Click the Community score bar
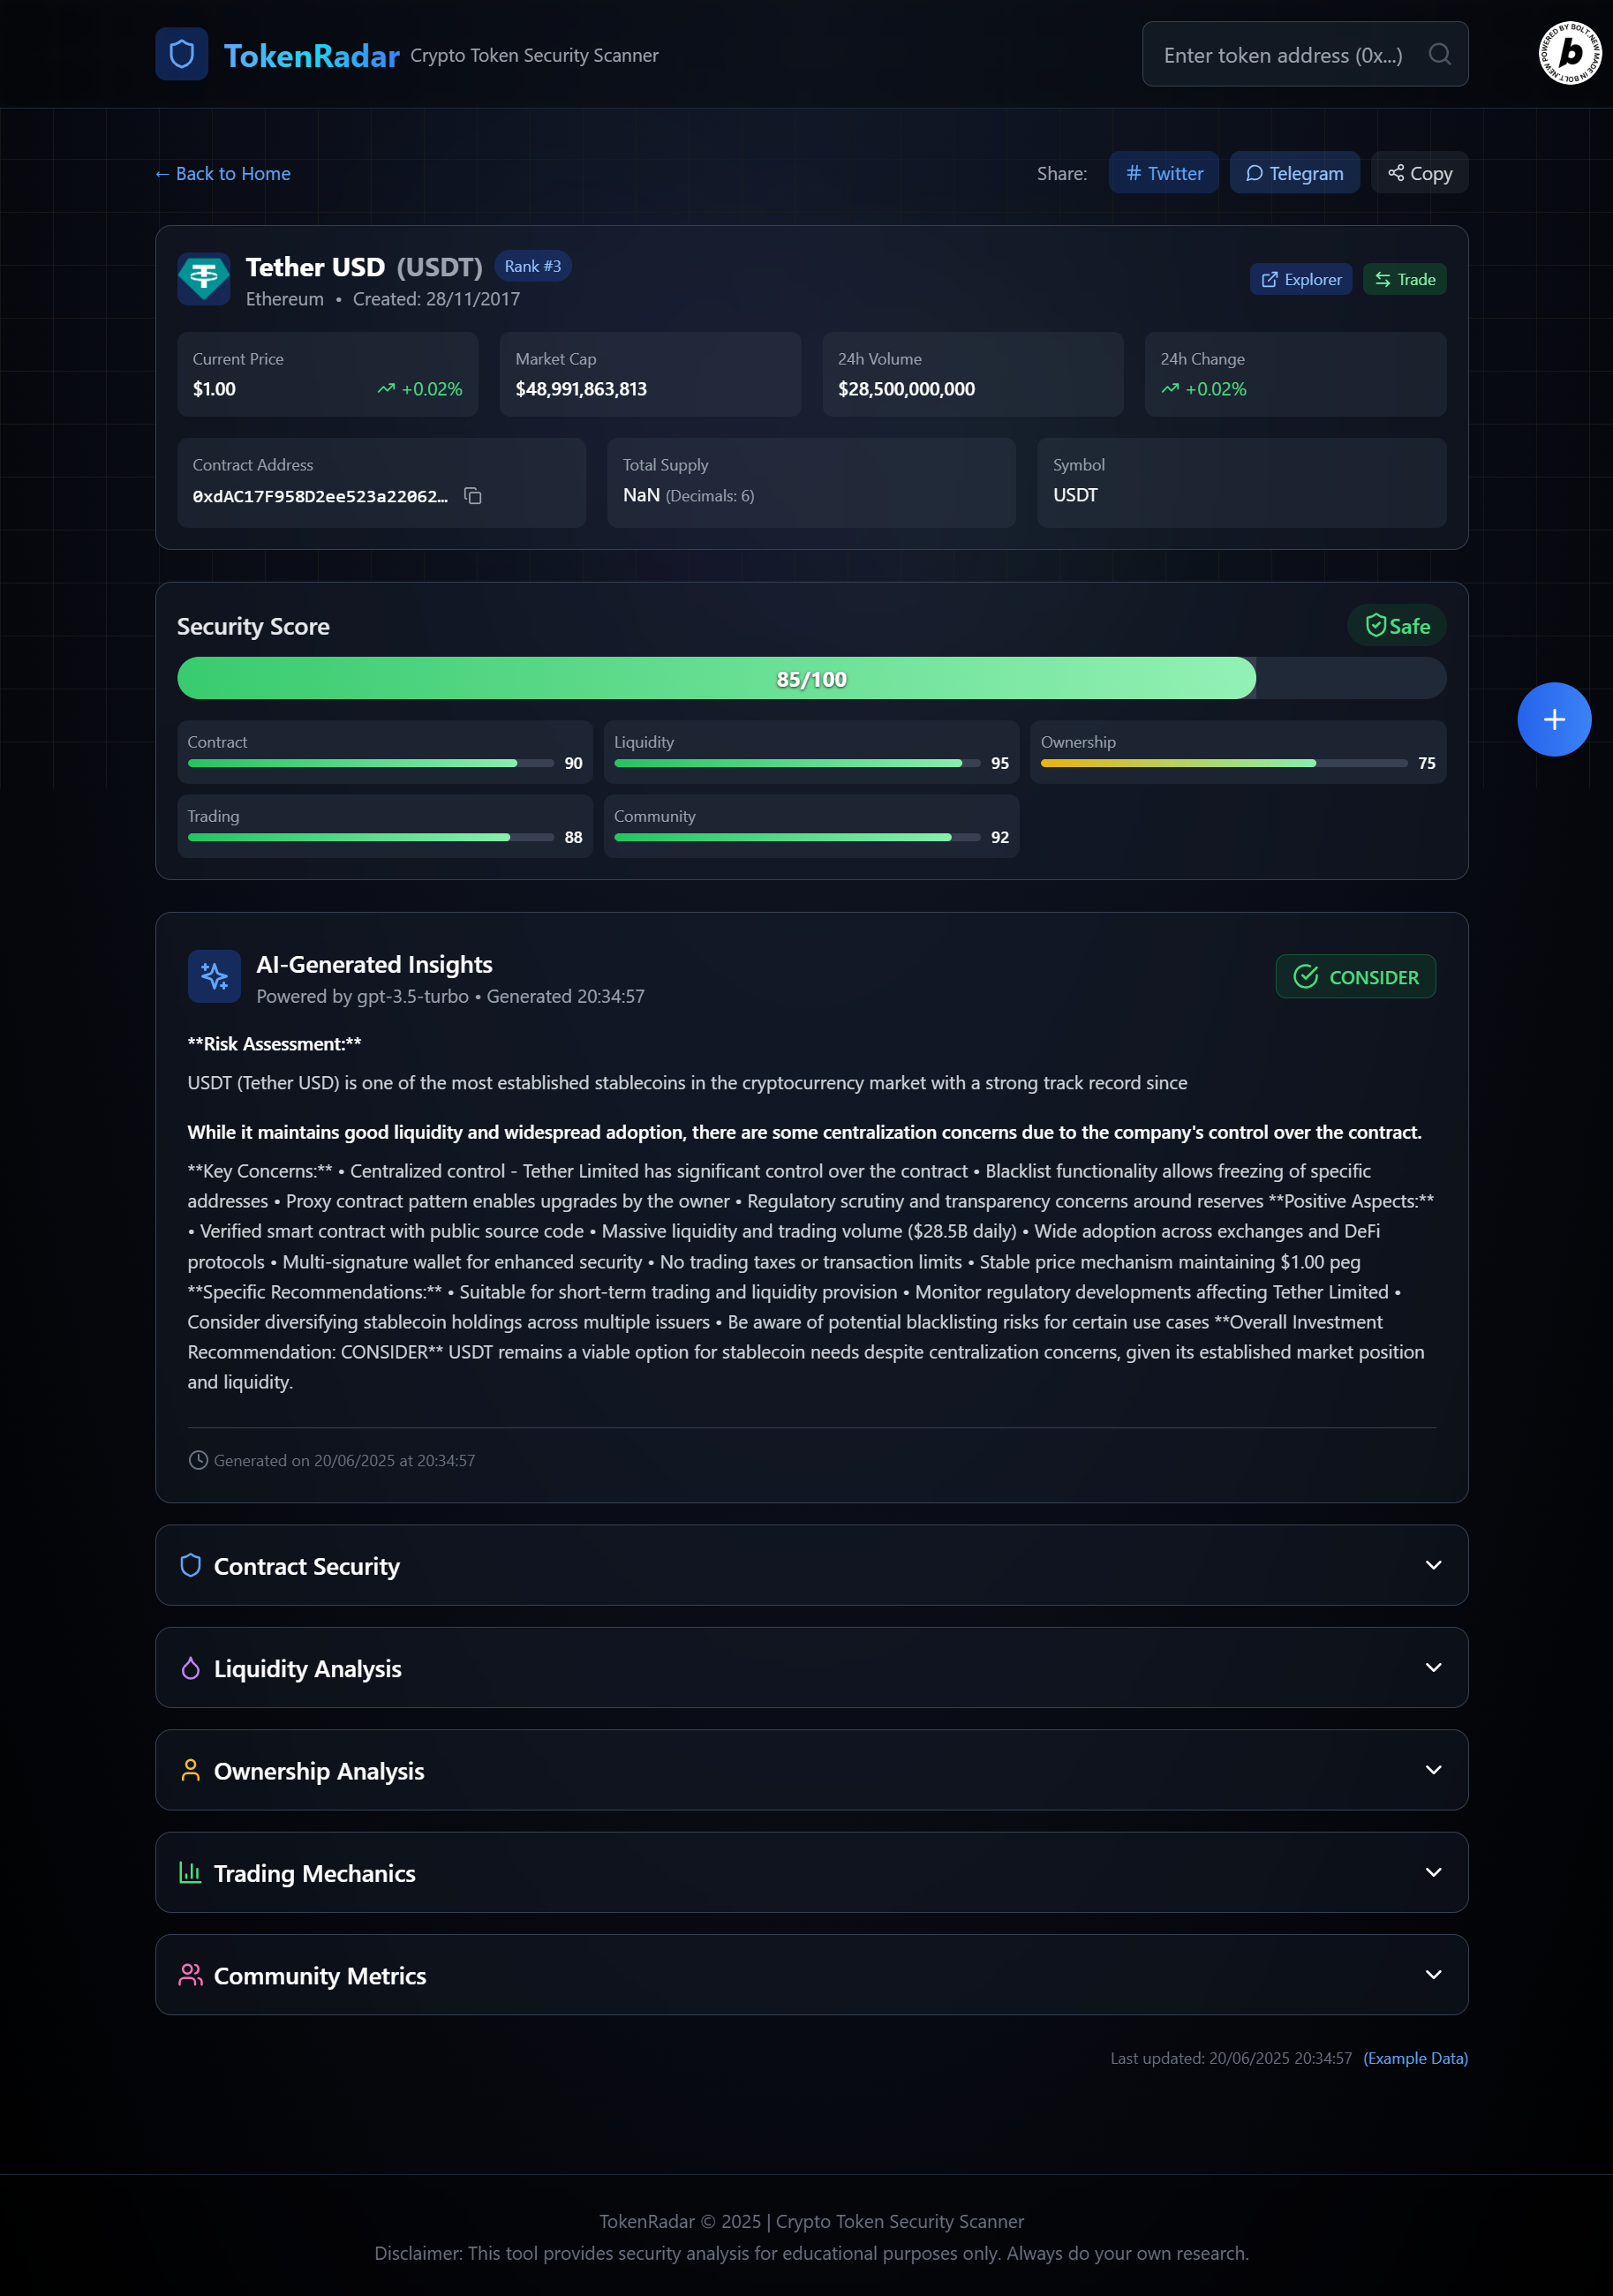 796,838
